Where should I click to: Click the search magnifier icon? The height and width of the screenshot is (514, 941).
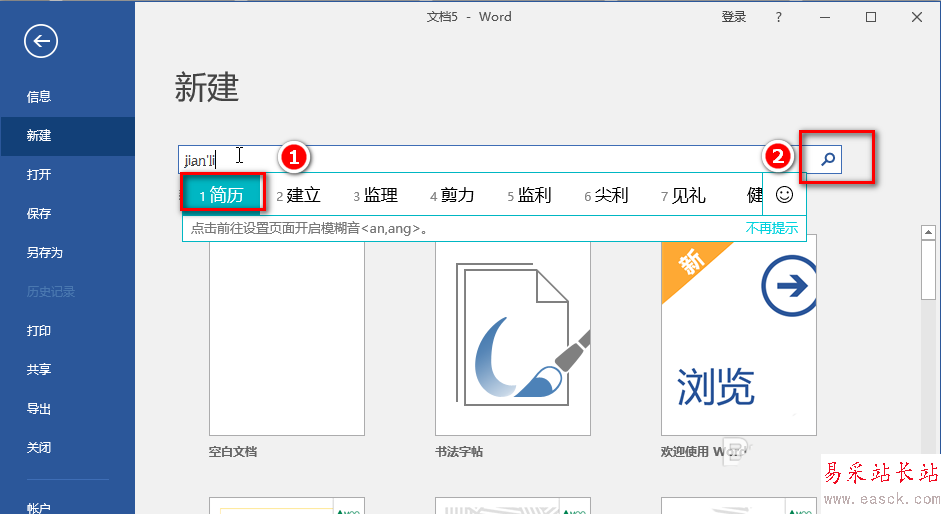point(828,159)
